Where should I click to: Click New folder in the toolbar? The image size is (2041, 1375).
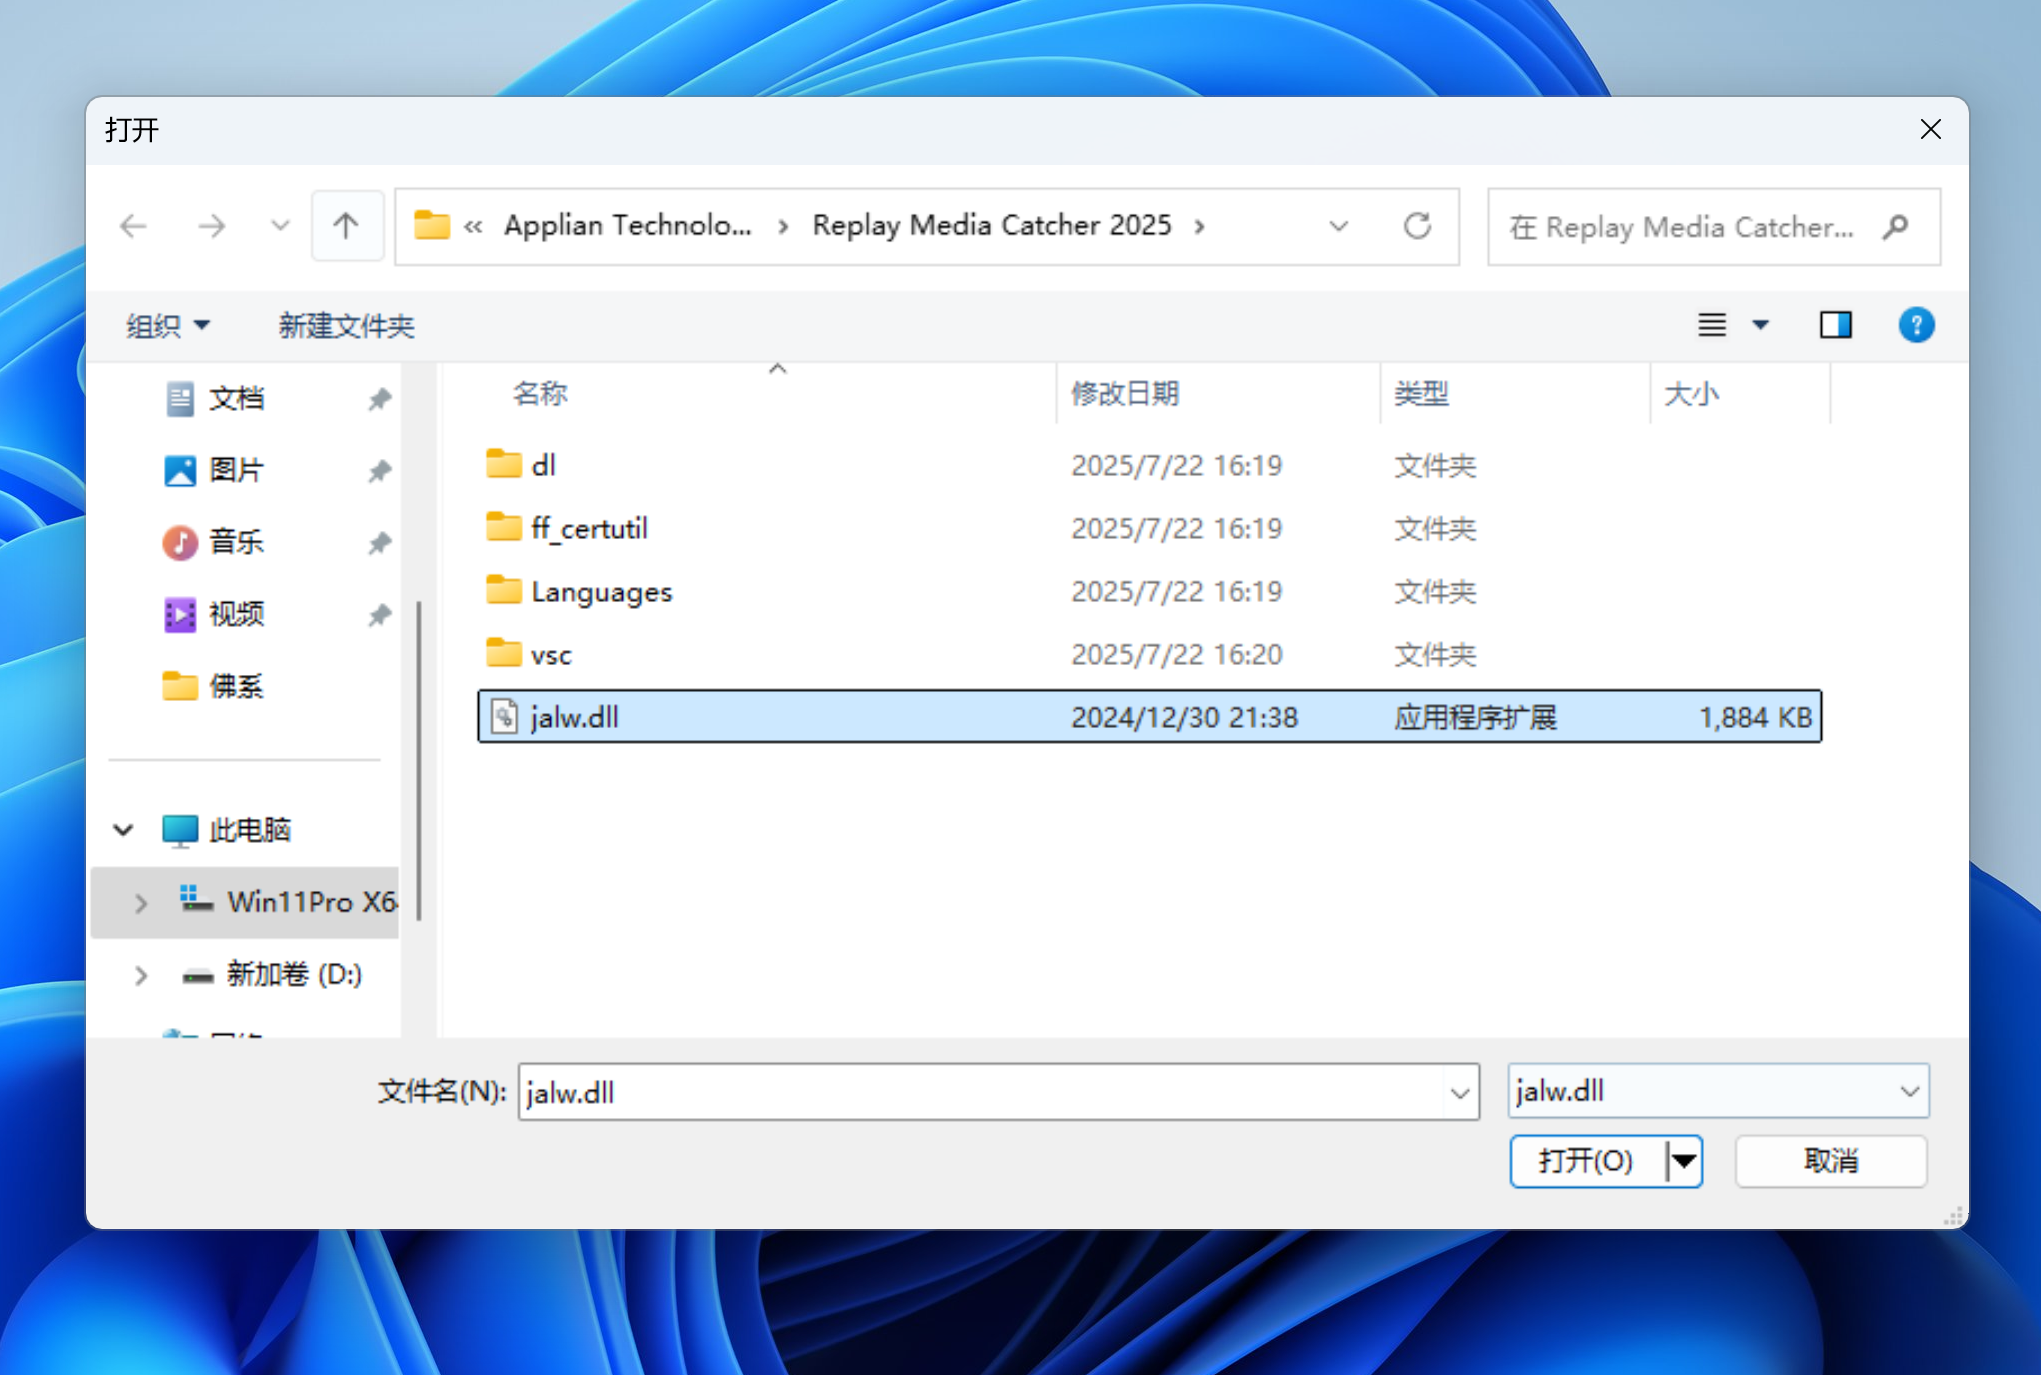[346, 326]
